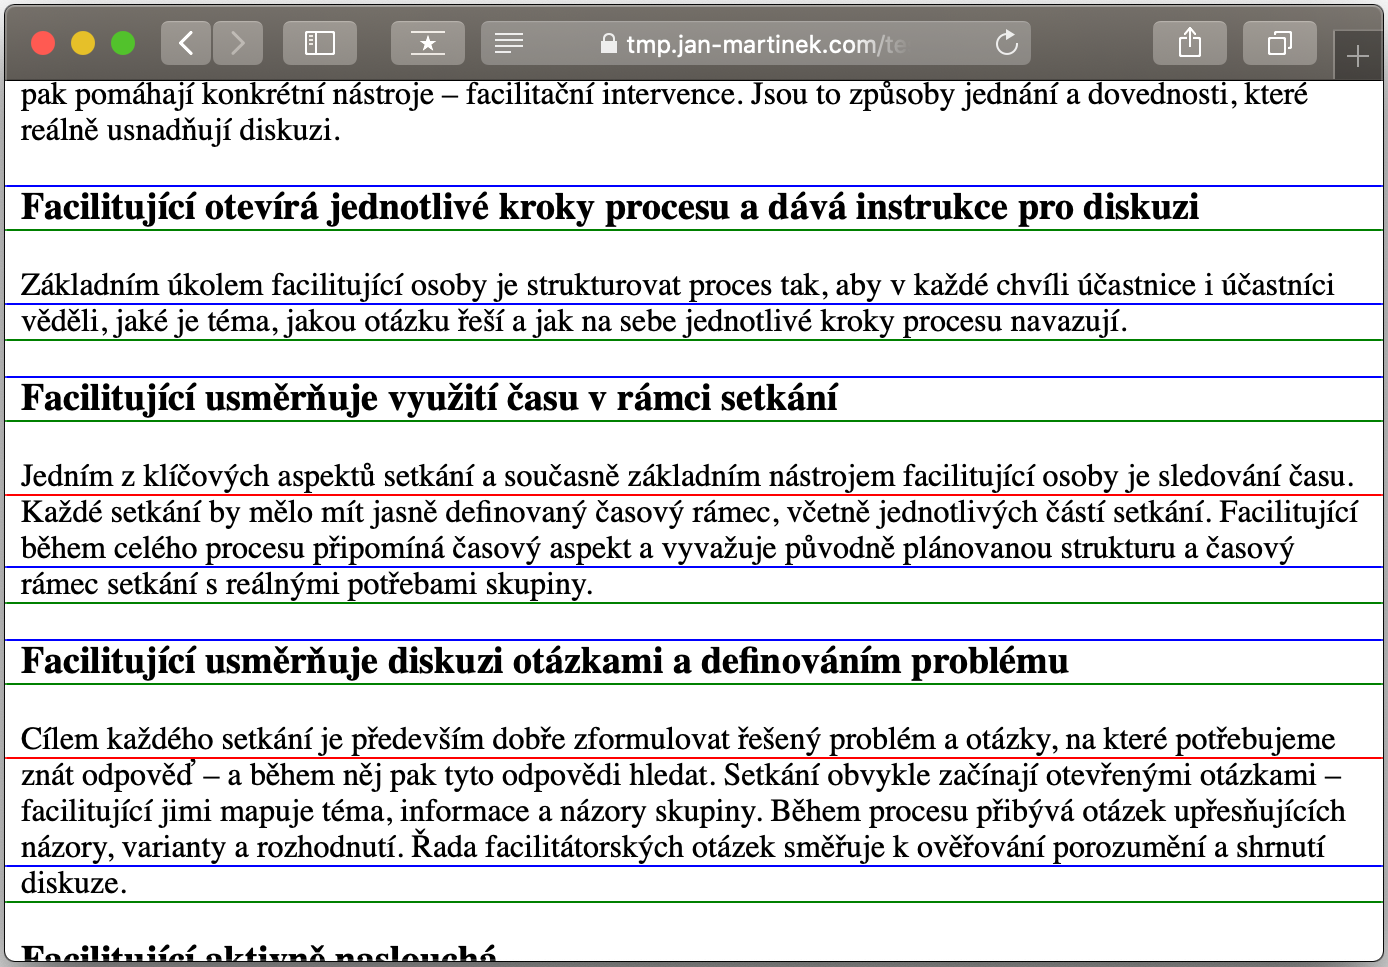Click heading 'Facilitující otevírá jednotlivé kroky procesu'
1388x967 pixels.
610,208
